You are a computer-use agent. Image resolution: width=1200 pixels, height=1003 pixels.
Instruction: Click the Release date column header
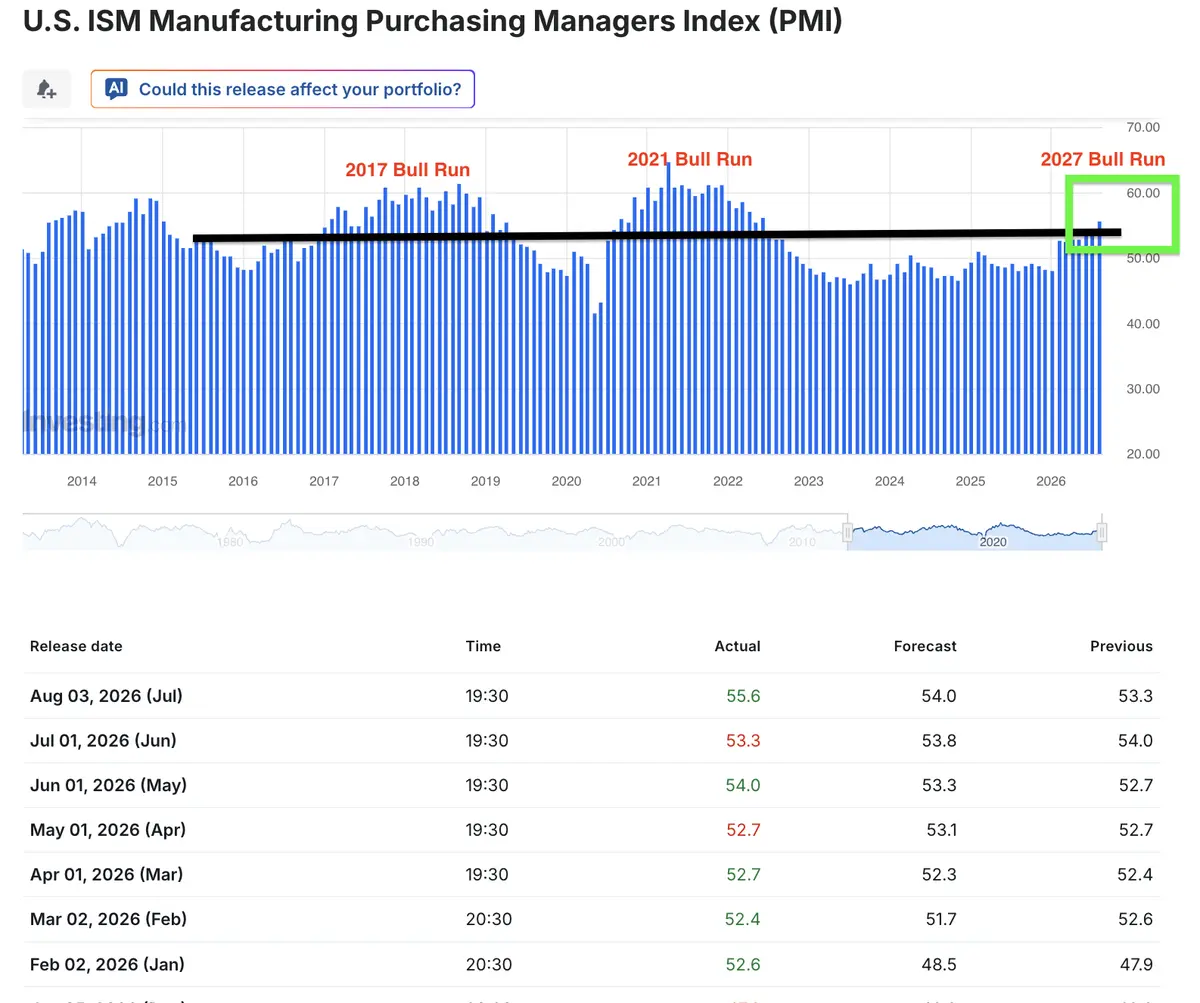tap(76, 646)
